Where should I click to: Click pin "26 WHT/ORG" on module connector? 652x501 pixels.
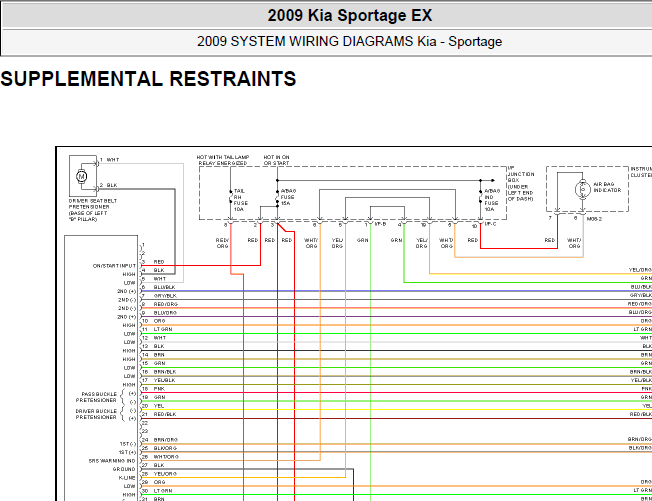coord(161,457)
